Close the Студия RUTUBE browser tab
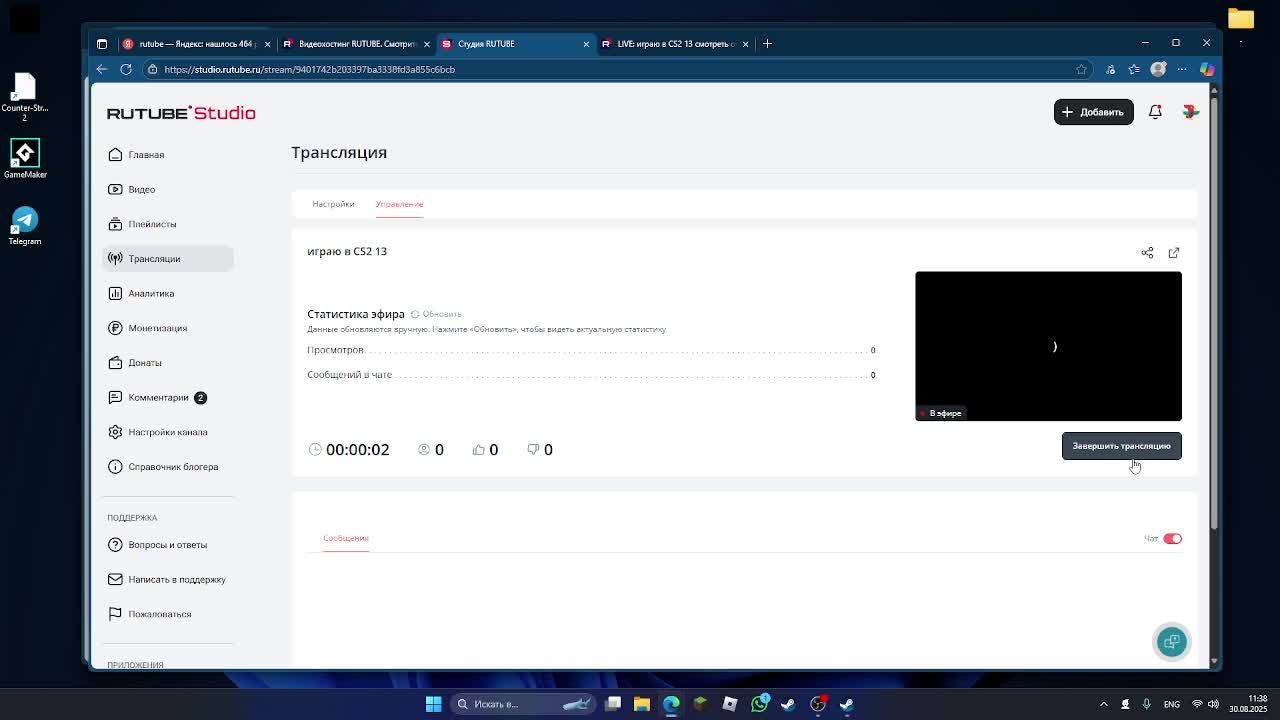 coord(586,44)
